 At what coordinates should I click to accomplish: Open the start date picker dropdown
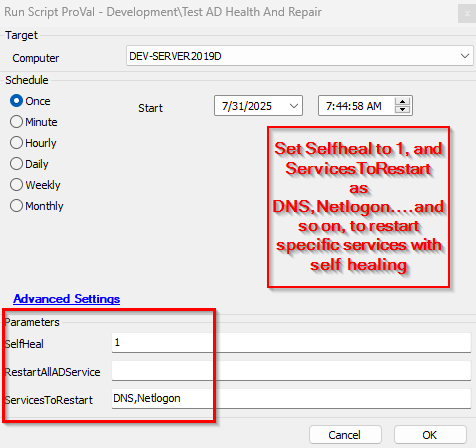(293, 106)
